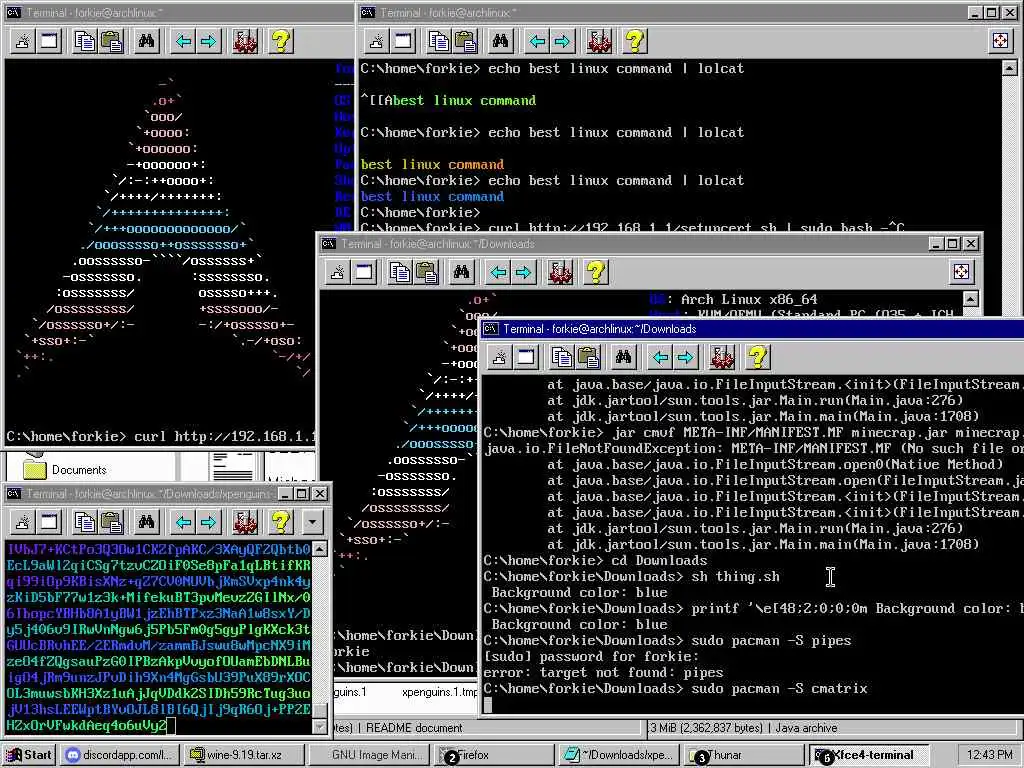
Task: Click Help question mark in the xpenguins terminal
Action: pyautogui.click(x=281, y=522)
